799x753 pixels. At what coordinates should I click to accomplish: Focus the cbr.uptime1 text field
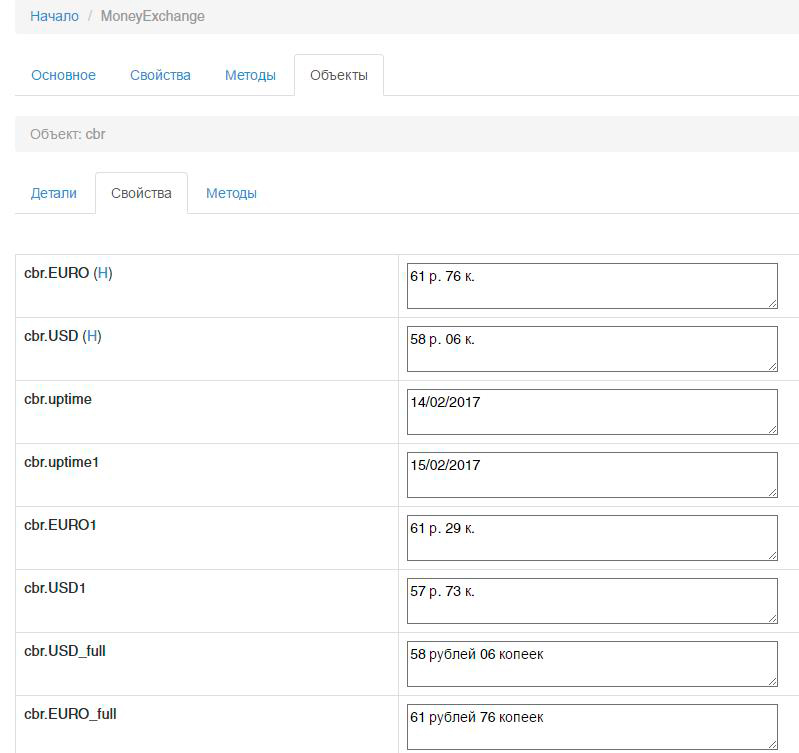pyautogui.click(x=591, y=475)
